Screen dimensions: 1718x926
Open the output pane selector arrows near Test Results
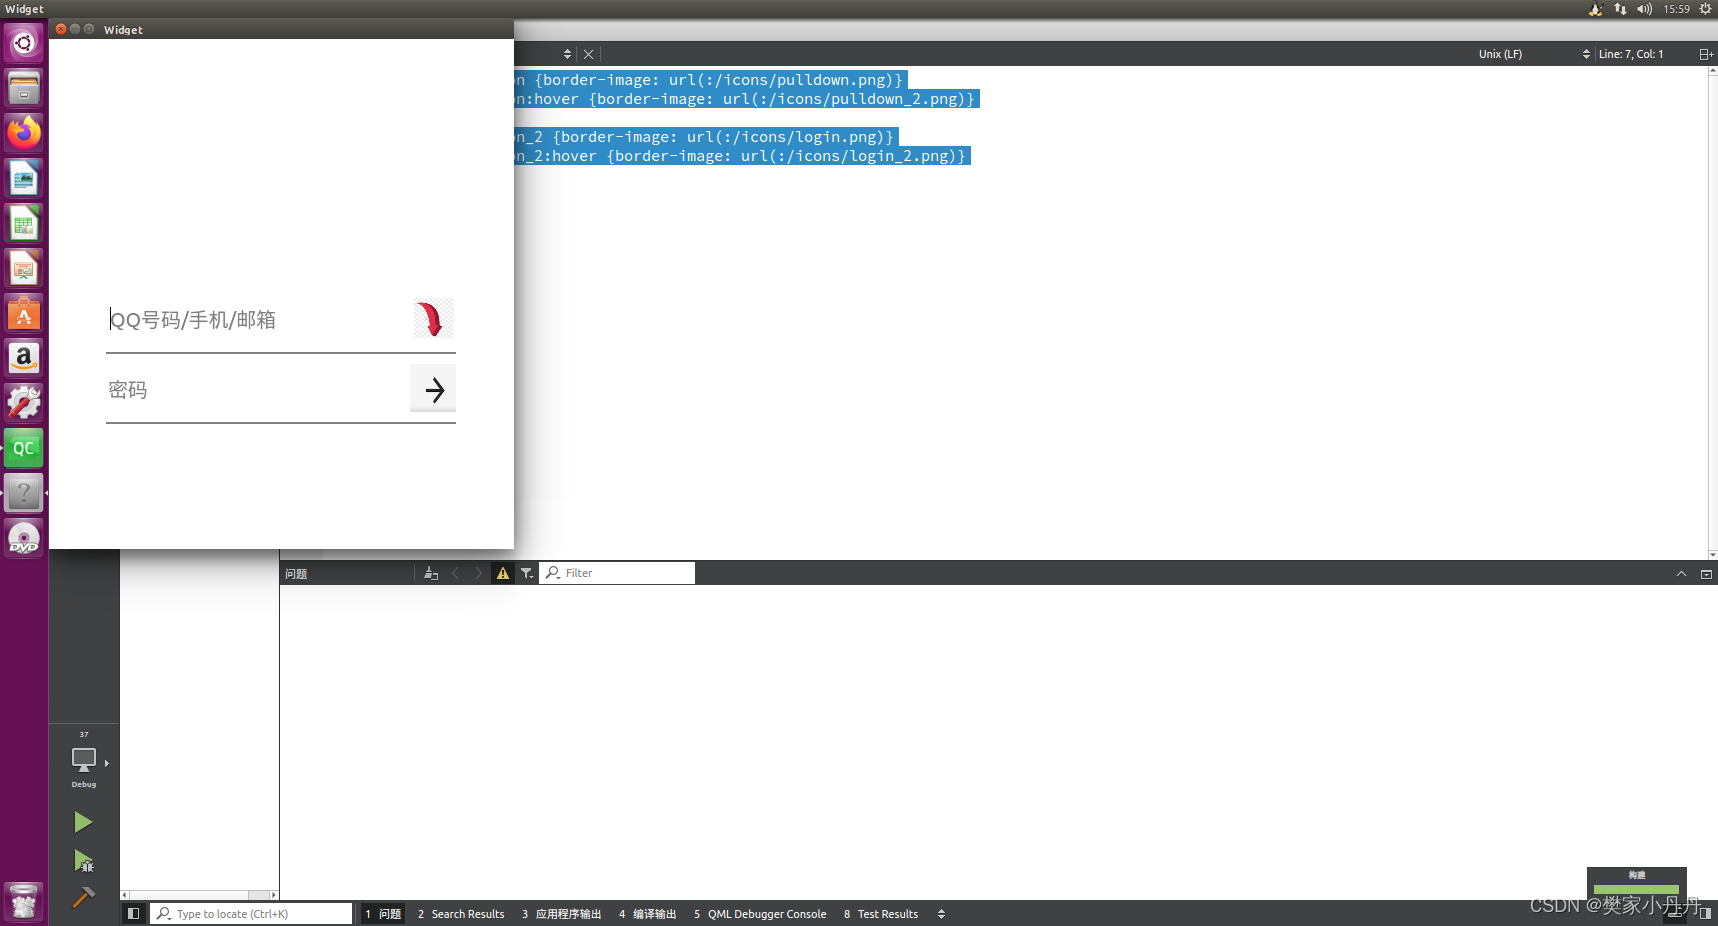(941, 913)
